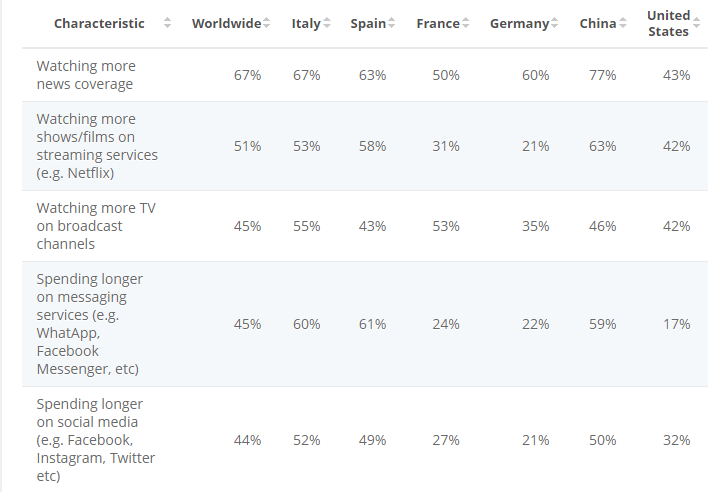Select Spain's 58% streaming services value
The height and width of the screenshot is (492, 708).
pos(371,146)
